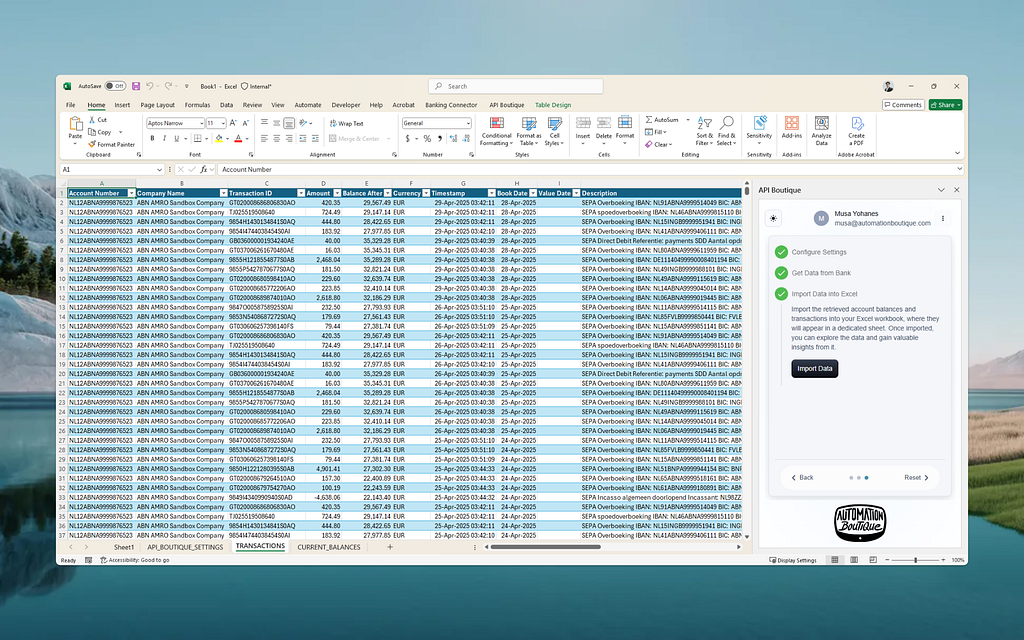Click the Import Data button
Screen dimensions: 1024x640
pos(814,369)
